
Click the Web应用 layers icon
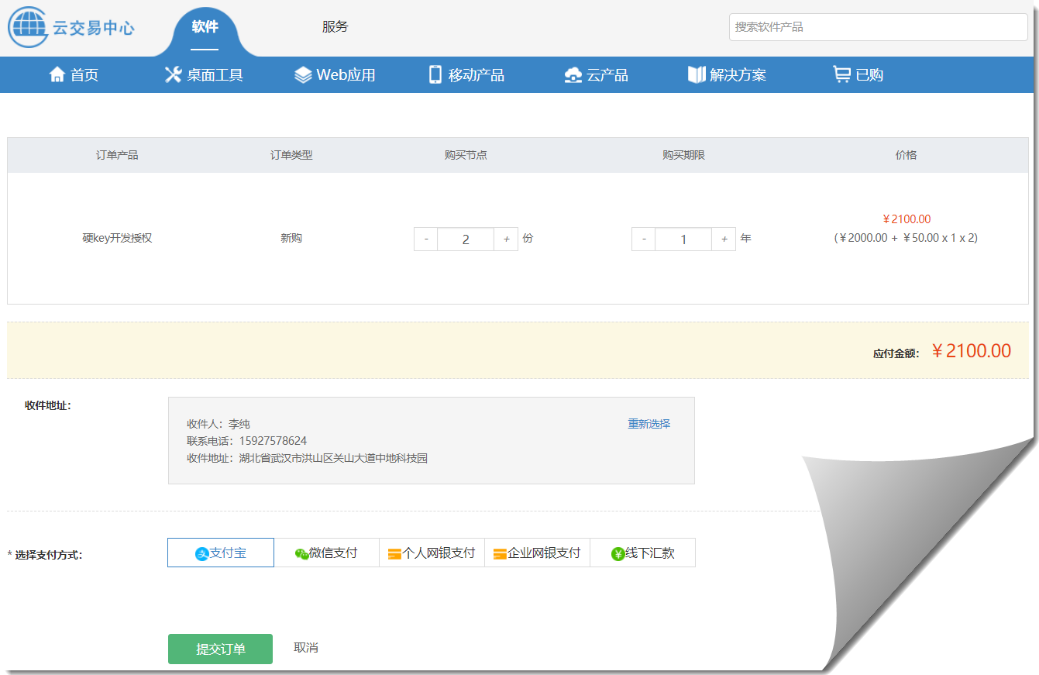303,75
